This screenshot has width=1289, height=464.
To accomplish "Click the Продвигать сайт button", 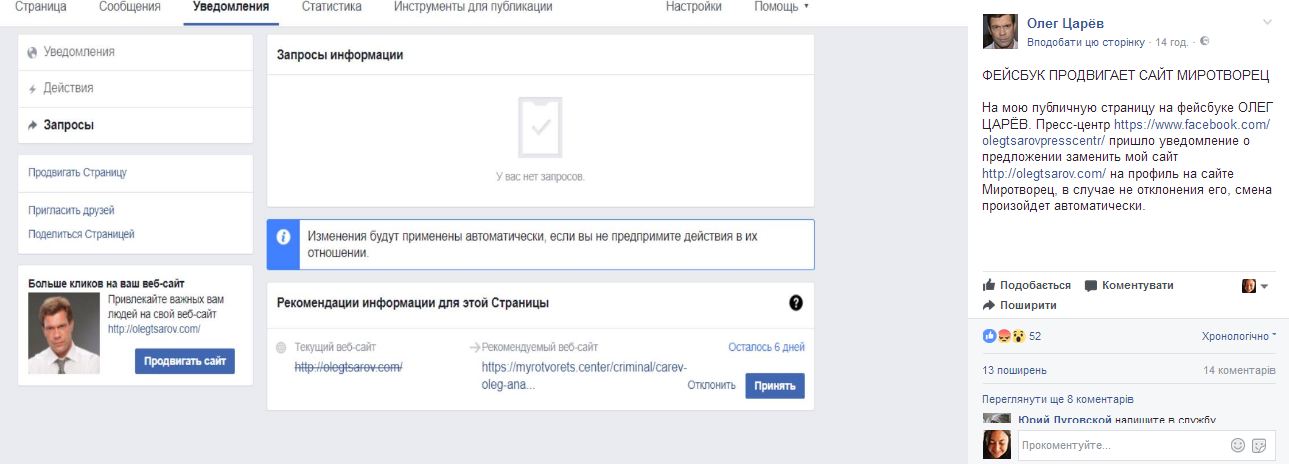I will 185,361.
